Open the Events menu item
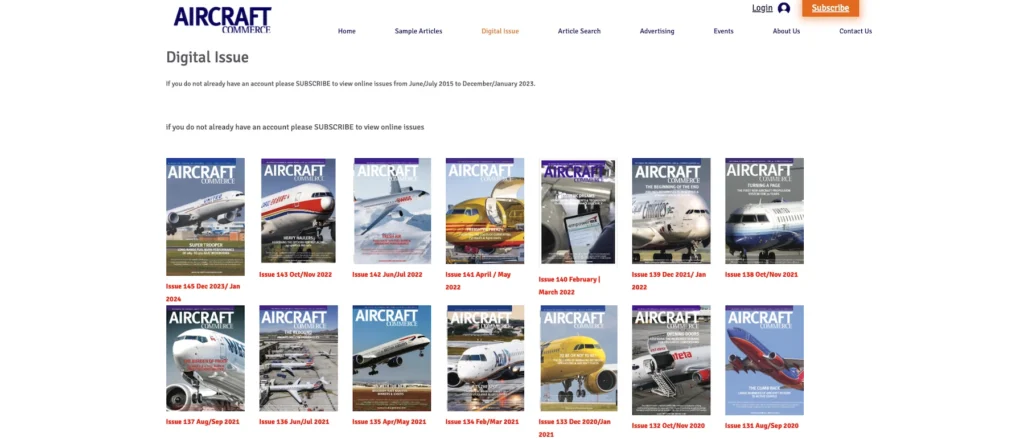The width and height of the screenshot is (1024, 439). (x=724, y=31)
